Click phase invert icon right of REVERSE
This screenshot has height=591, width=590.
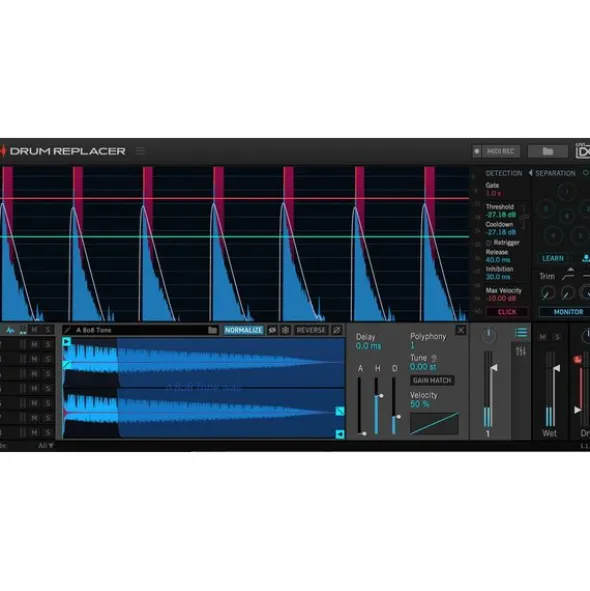pos(337,330)
